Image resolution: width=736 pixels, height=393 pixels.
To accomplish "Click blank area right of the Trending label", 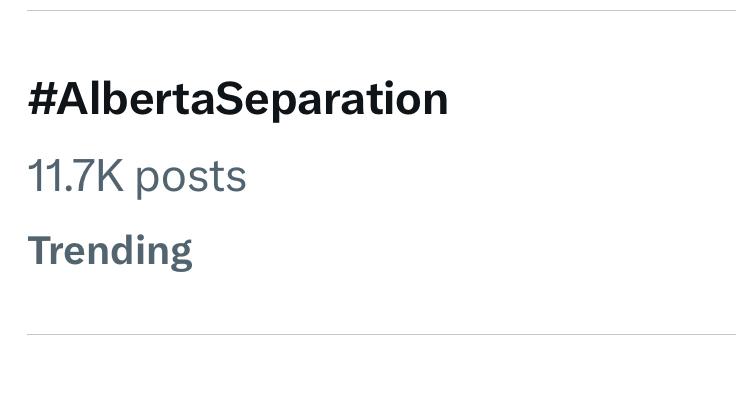I will [x=460, y=252].
